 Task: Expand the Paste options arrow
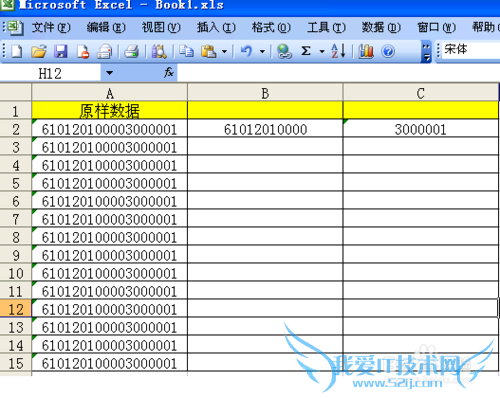[x=224, y=52]
